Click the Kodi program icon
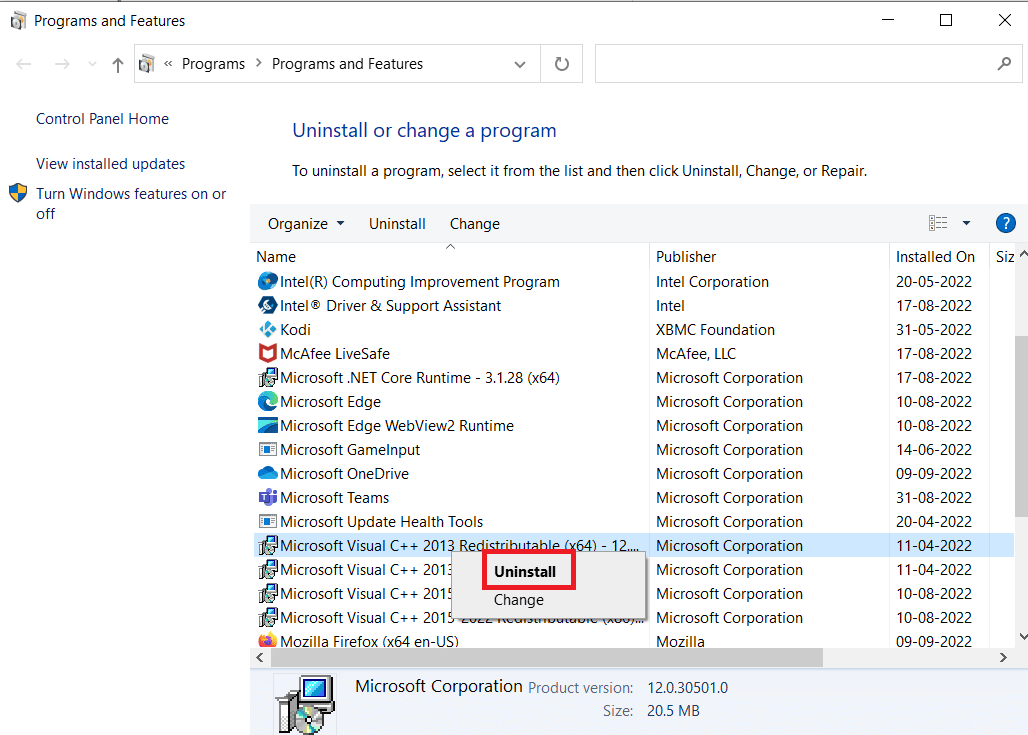1028x735 pixels. (x=267, y=330)
